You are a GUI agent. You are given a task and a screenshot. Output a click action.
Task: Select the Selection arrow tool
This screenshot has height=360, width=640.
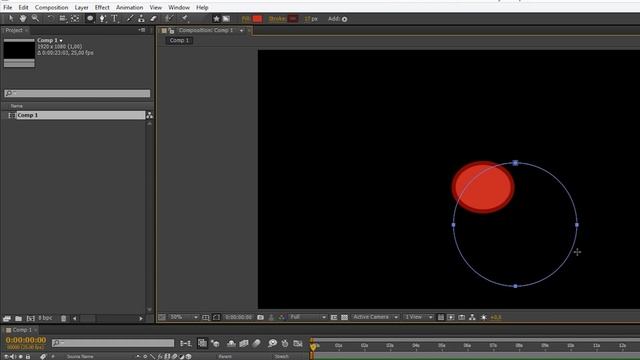(x=11, y=19)
